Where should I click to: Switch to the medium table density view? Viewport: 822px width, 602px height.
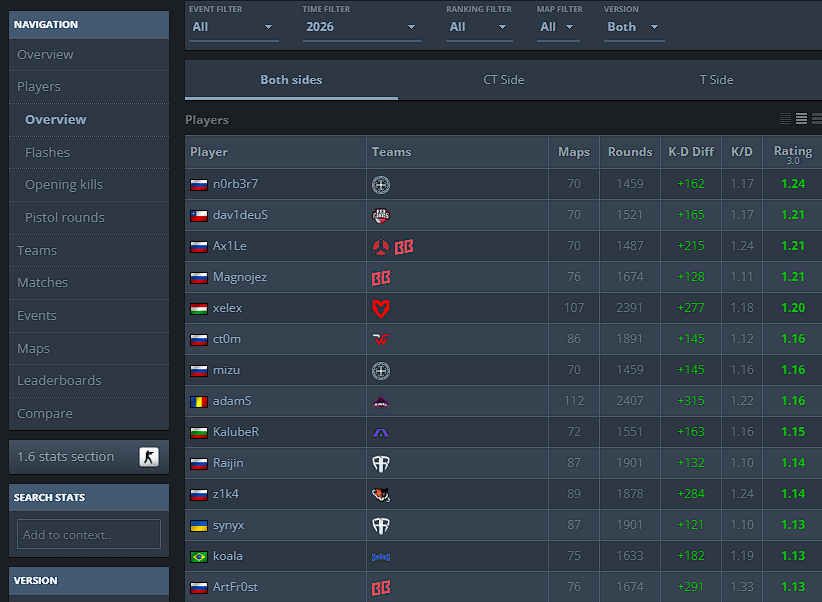801,119
